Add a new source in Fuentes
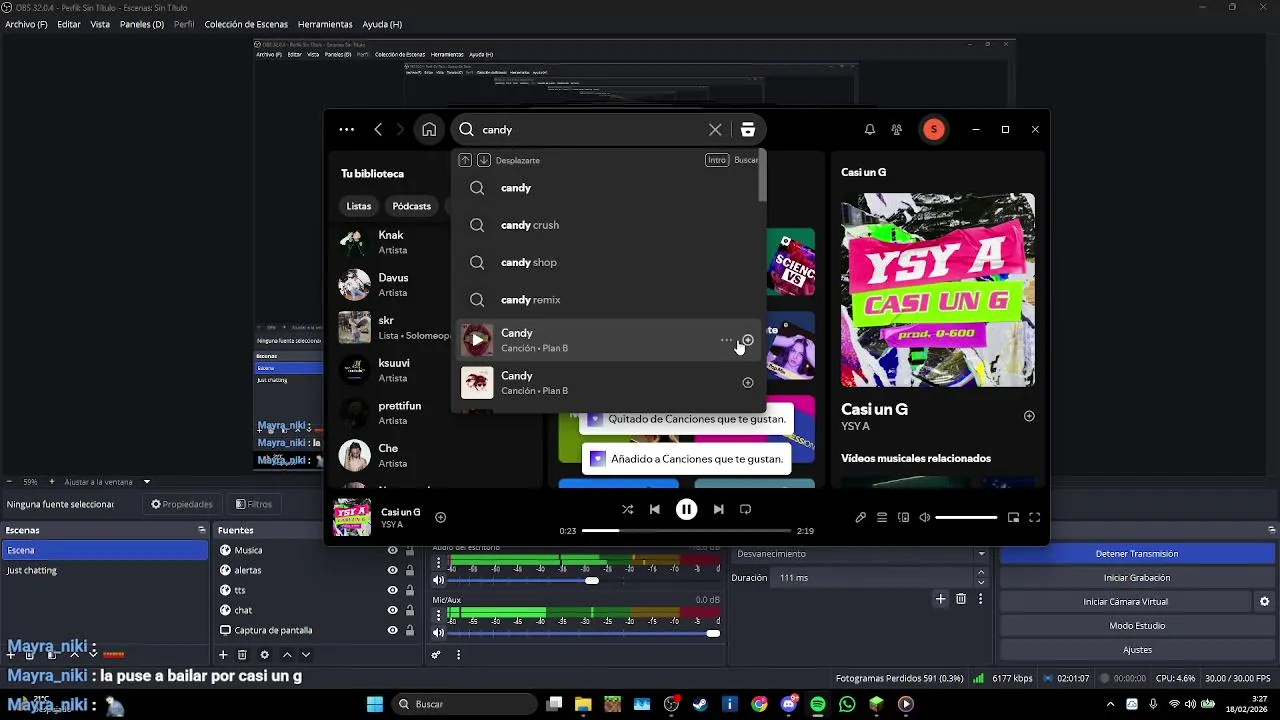The width and height of the screenshot is (1280, 720). coord(223,655)
